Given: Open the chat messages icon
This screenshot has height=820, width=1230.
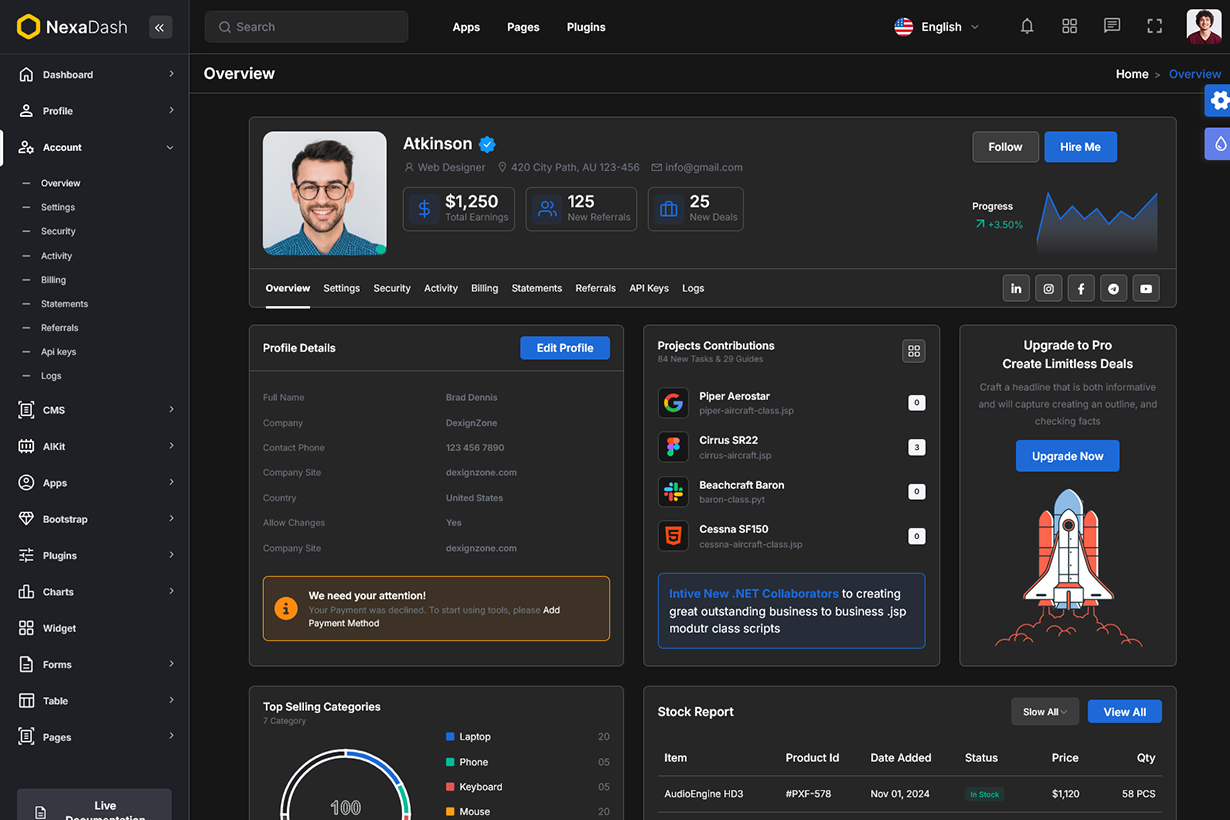Looking at the screenshot, I should 1112,27.
